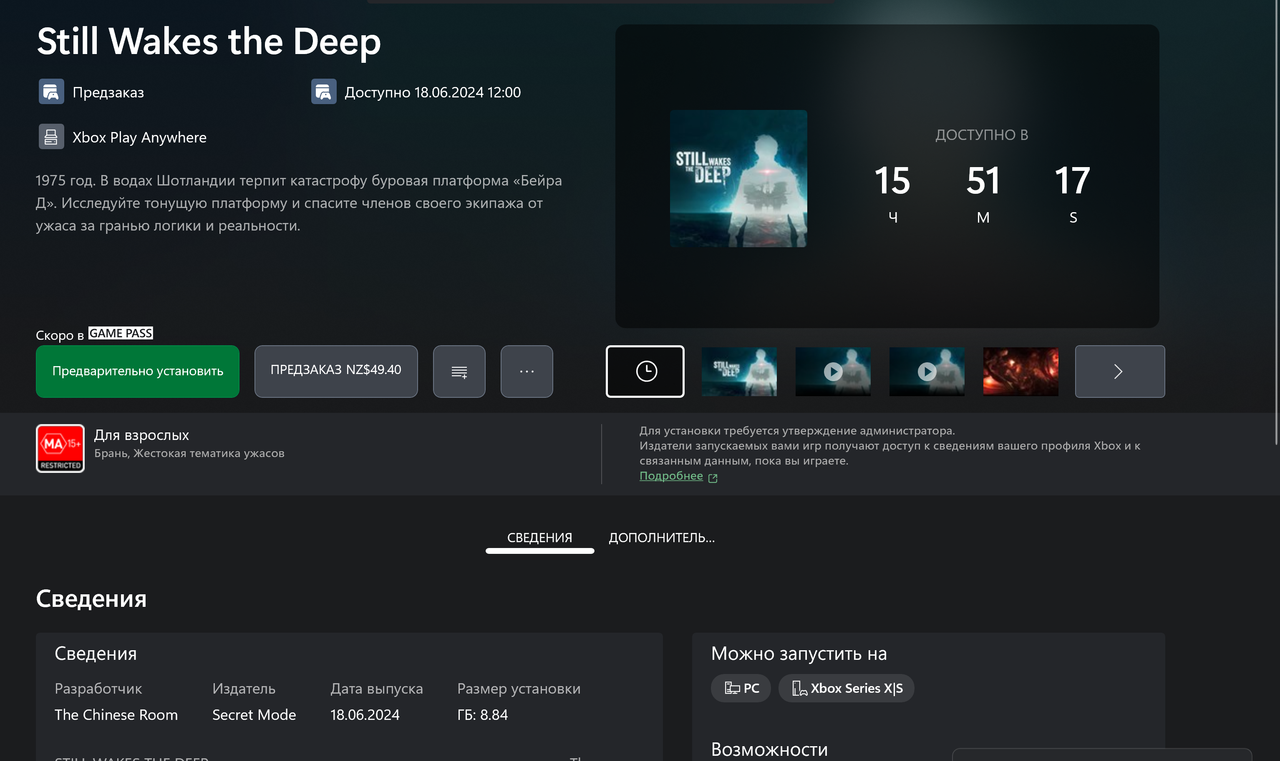Select the clock countdown thumbnail
Image resolution: width=1280 pixels, height=761 pixels.
[x=646, y=371]
